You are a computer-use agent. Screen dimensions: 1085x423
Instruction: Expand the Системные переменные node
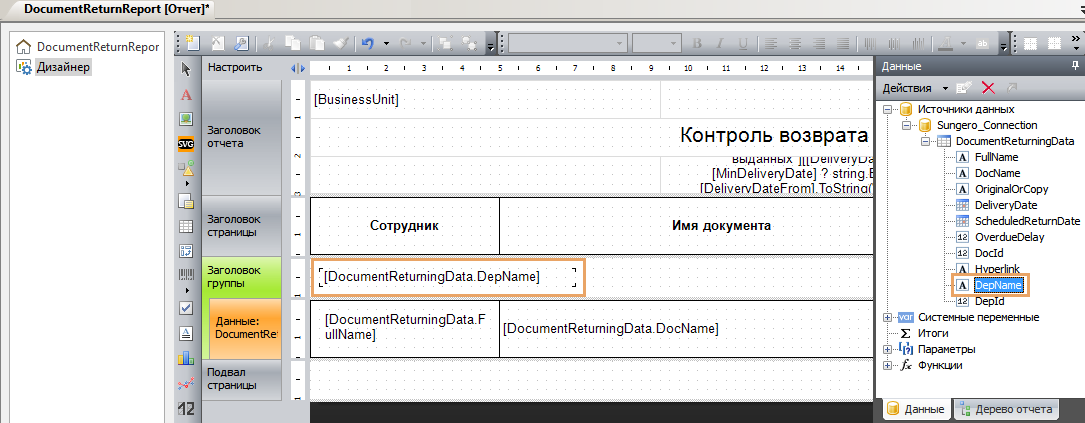pos(887,317)
